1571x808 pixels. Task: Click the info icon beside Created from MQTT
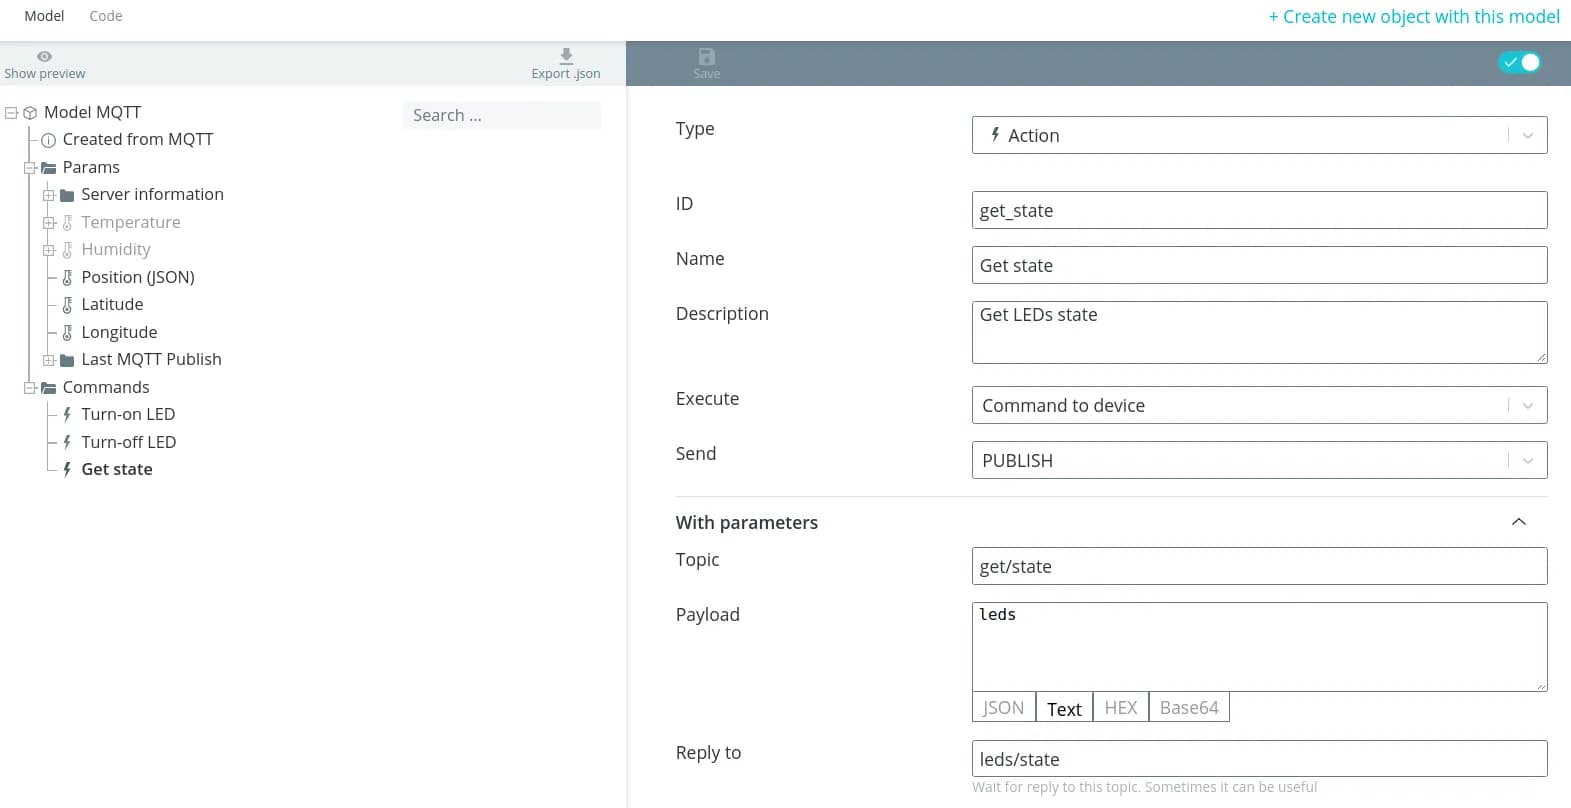tap(48, 140)
